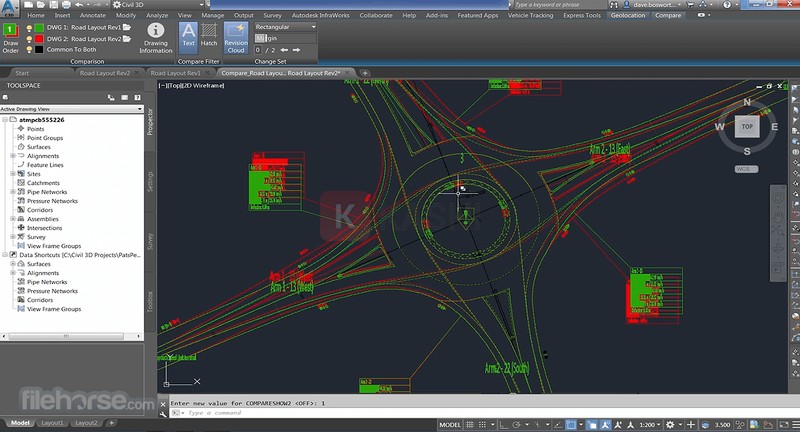Go to next change set arrow
Screen dimensions: 800x432
click(296, 50)
